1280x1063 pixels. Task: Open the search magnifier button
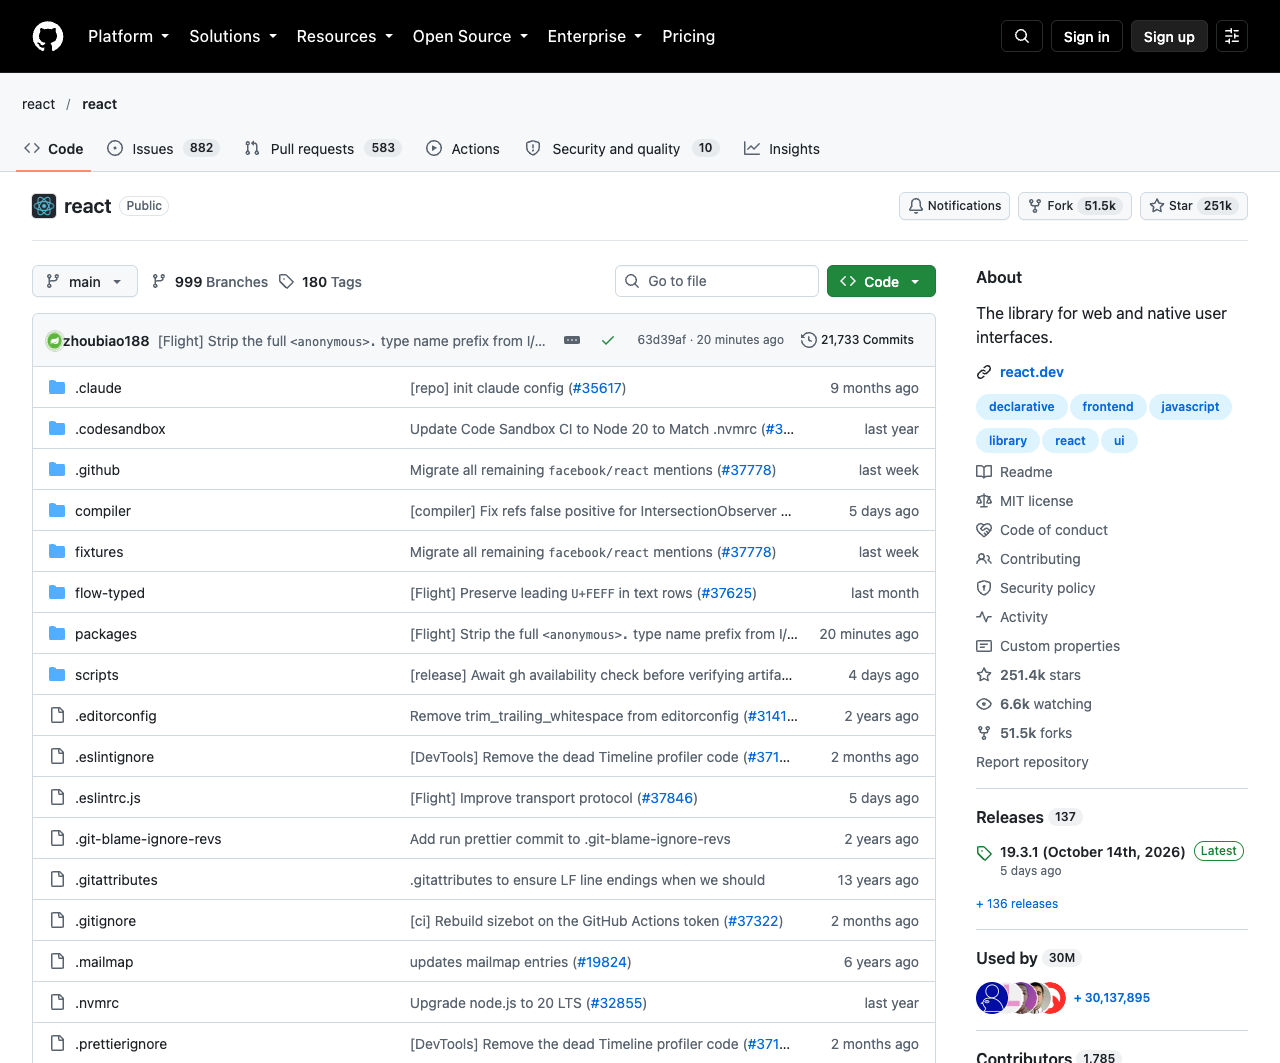pyautogui.click(x=1022, y=36)
